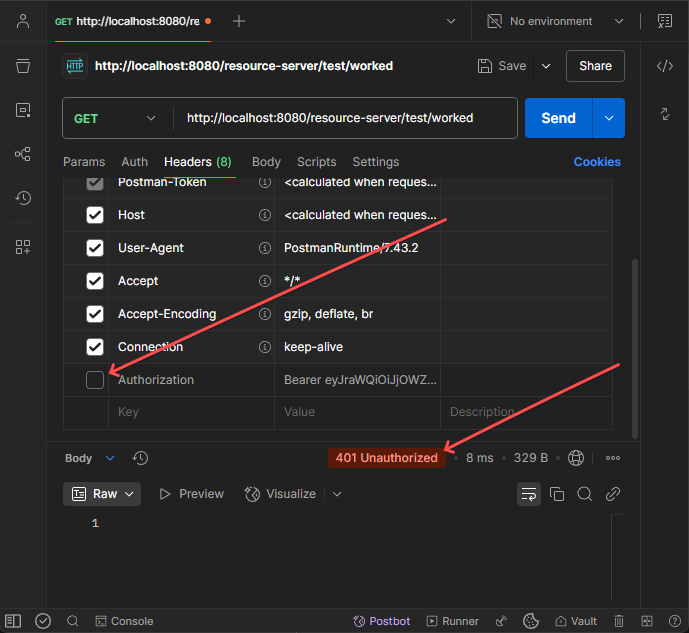Open the Raw format dropdown

102,494
